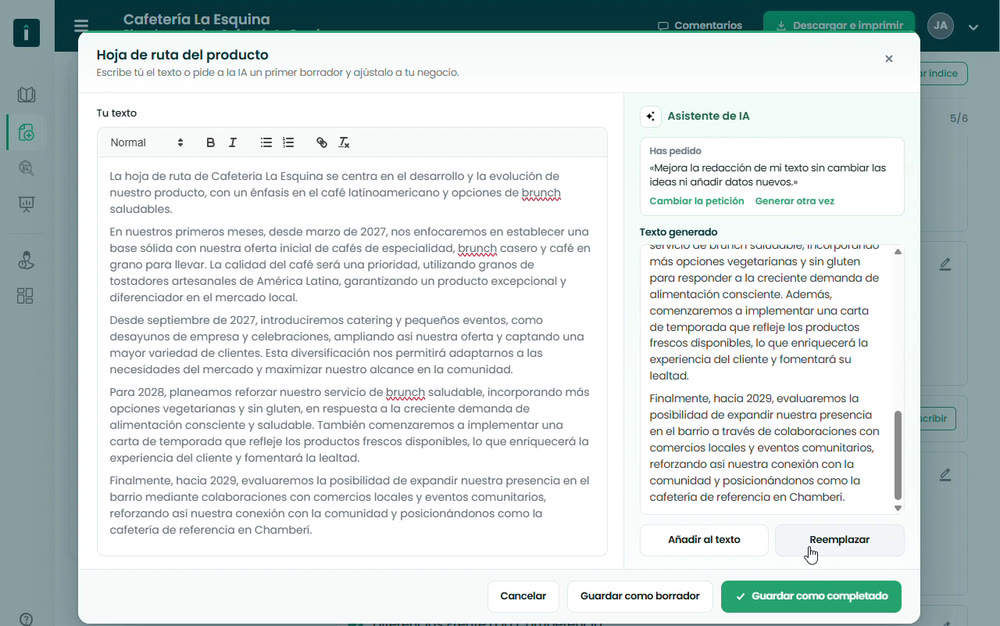The image size is (1000, 626).
Task: Click the upper pencil edit icon behind dialog
Action: (945, 264)
